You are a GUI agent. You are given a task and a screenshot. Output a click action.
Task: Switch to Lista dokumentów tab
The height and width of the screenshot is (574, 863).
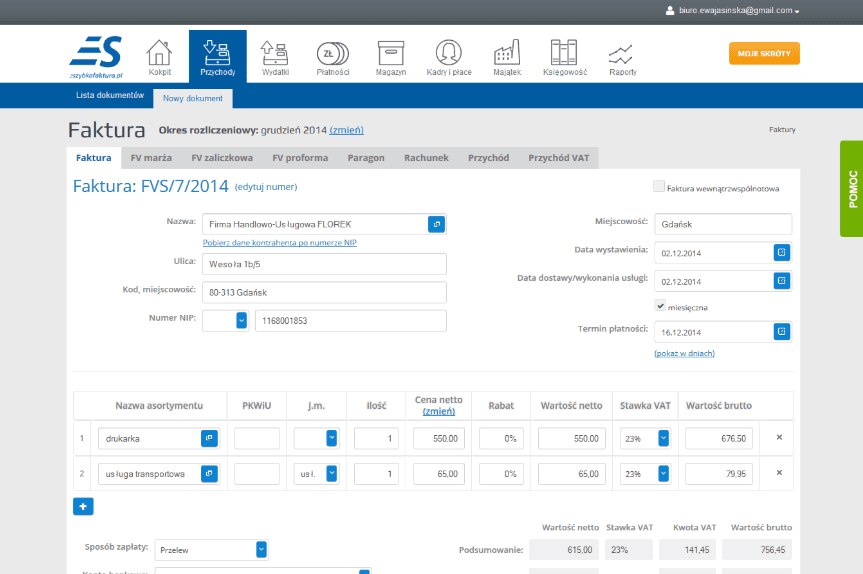[110, 95]
